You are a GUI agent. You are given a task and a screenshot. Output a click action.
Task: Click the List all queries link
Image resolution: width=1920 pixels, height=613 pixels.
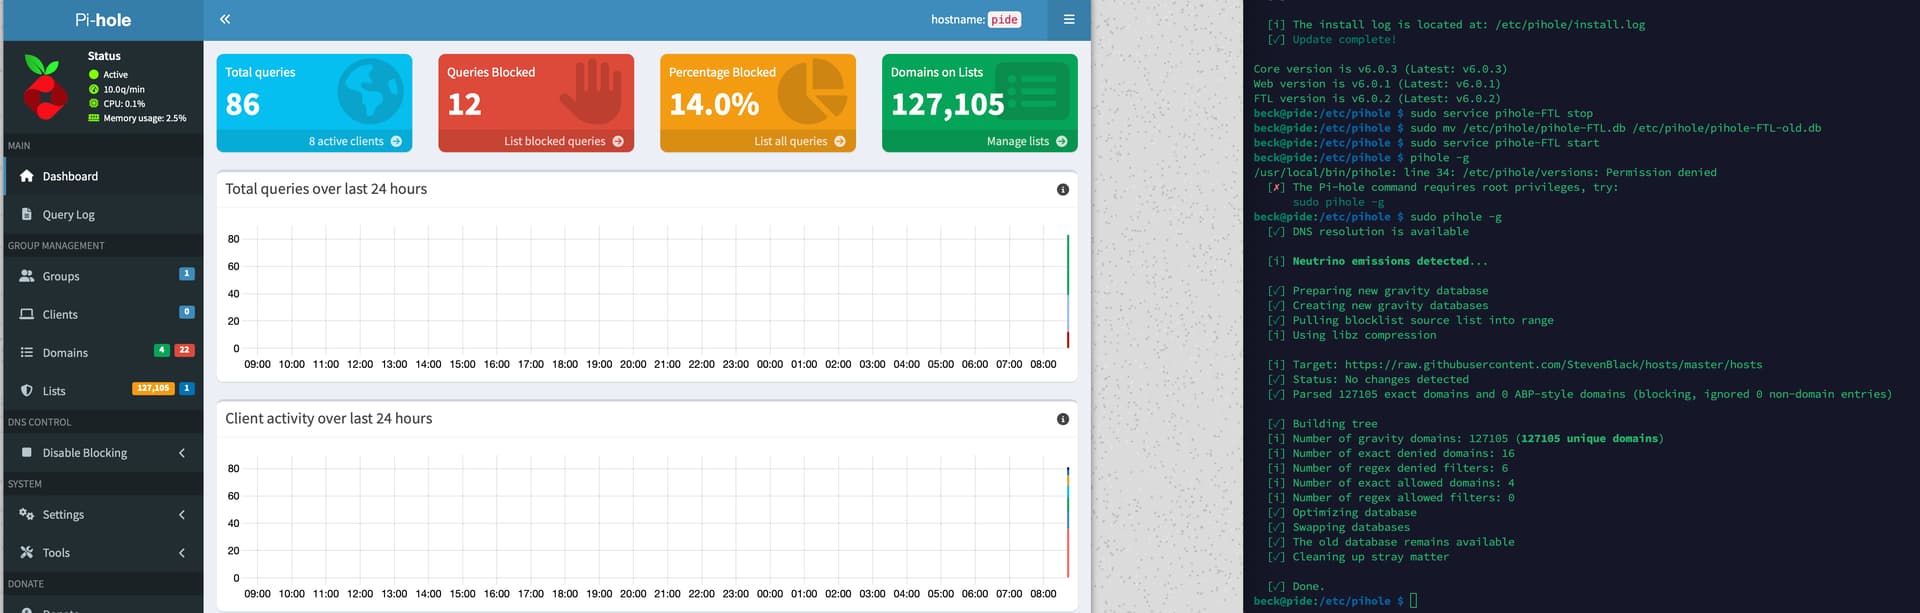[758, 141]
